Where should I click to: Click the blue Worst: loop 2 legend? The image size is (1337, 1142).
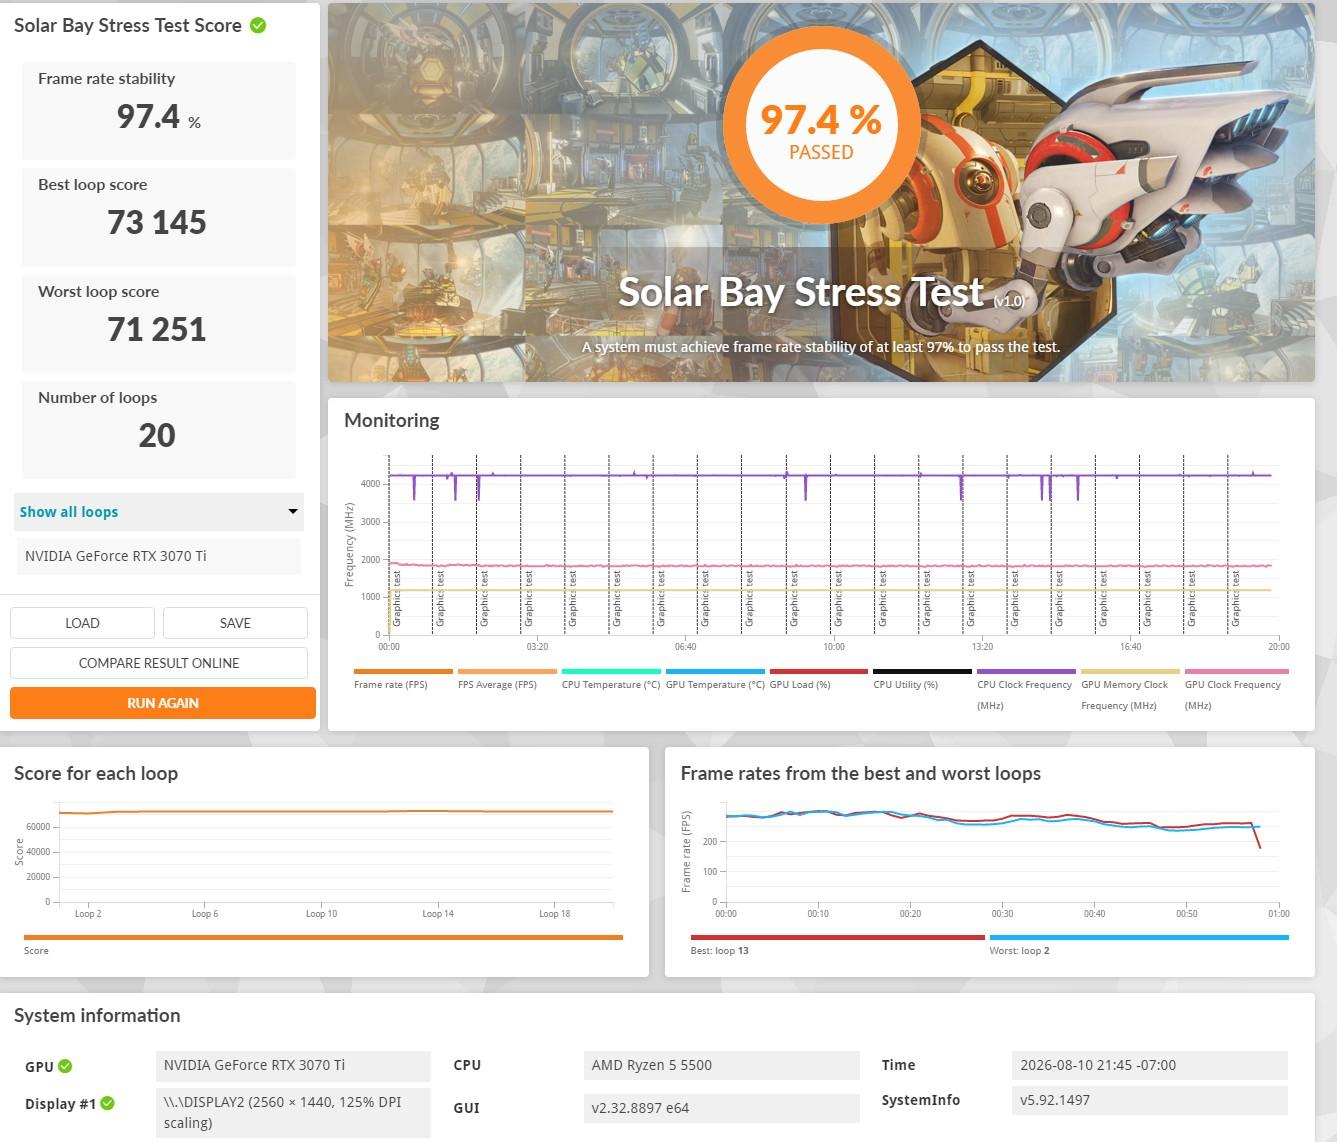tap(1139, 943)
